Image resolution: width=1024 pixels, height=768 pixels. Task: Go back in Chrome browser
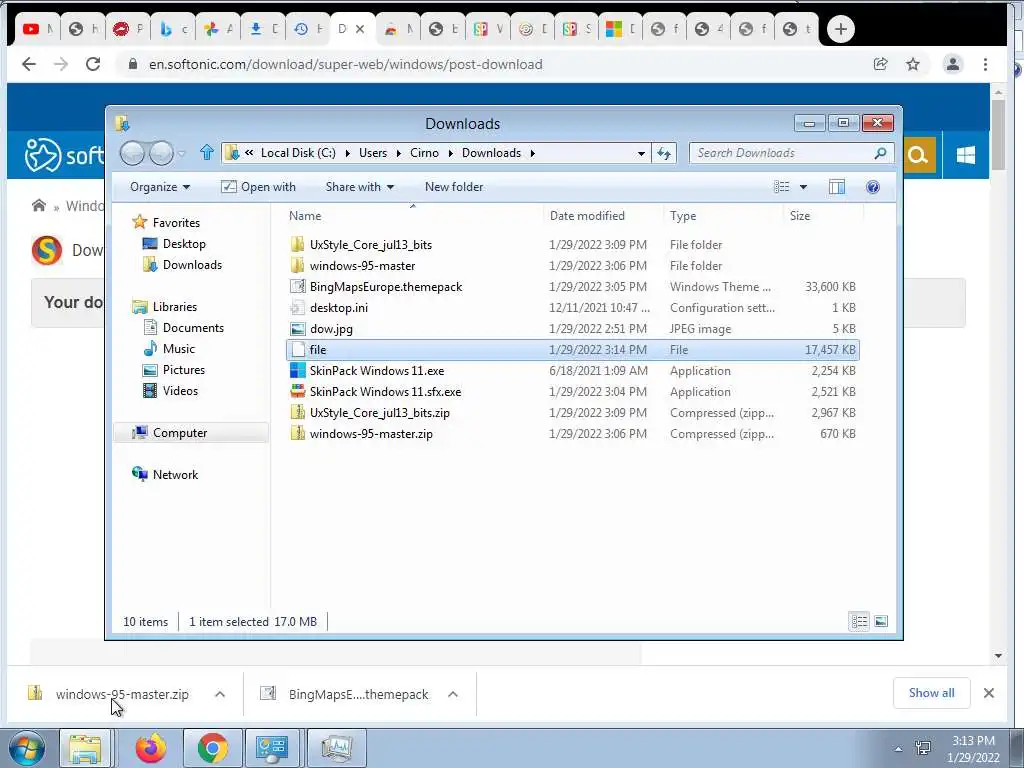[x=29, y=64]
